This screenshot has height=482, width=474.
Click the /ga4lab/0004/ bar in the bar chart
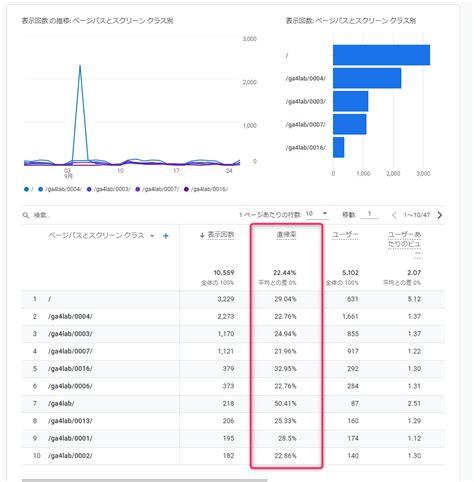pos(367,78)
